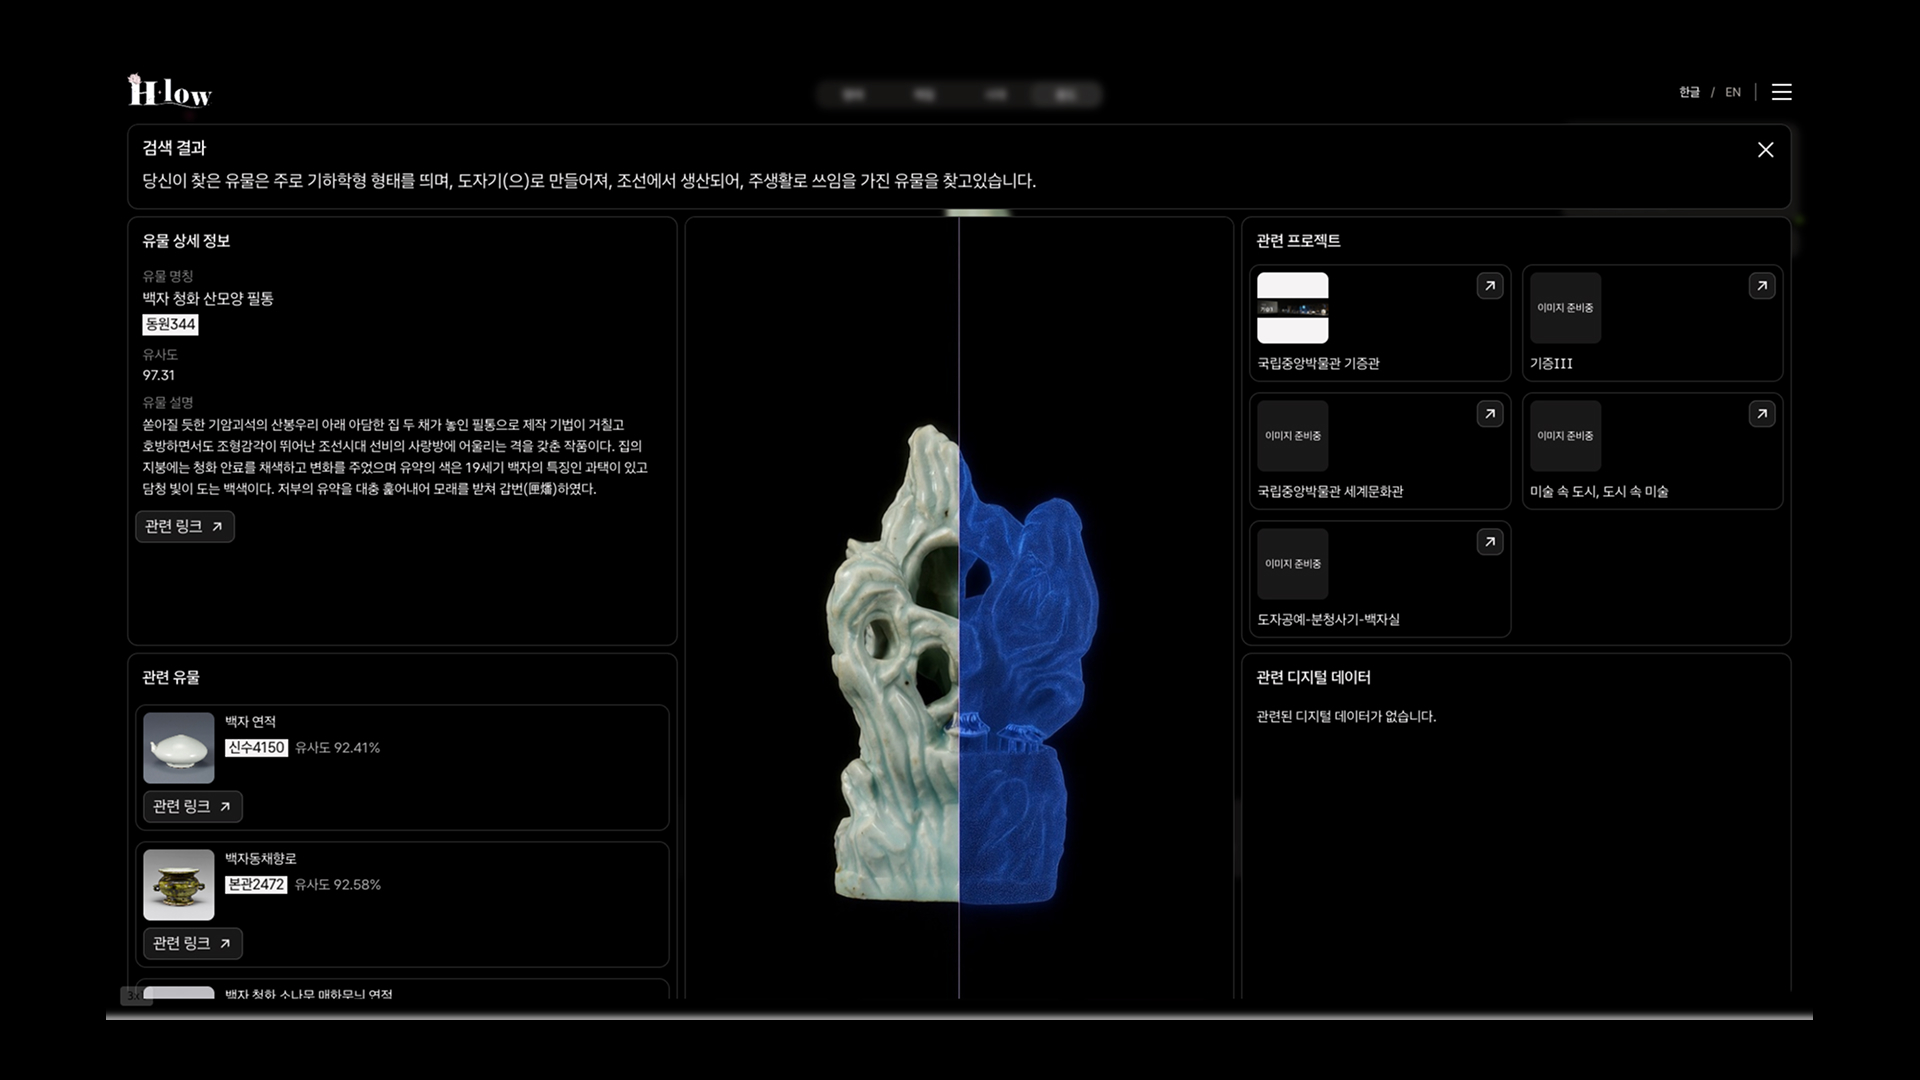Viewport: 1920px width, 1080px height.
Task: Switch language to 한글
Action: click(1689, 92)
